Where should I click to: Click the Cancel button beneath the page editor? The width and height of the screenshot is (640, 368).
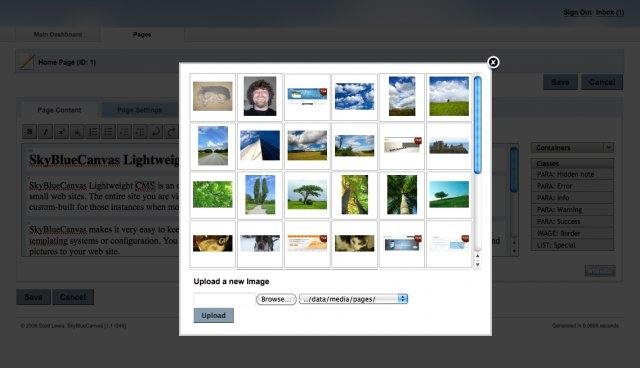[x=73, y=297]
